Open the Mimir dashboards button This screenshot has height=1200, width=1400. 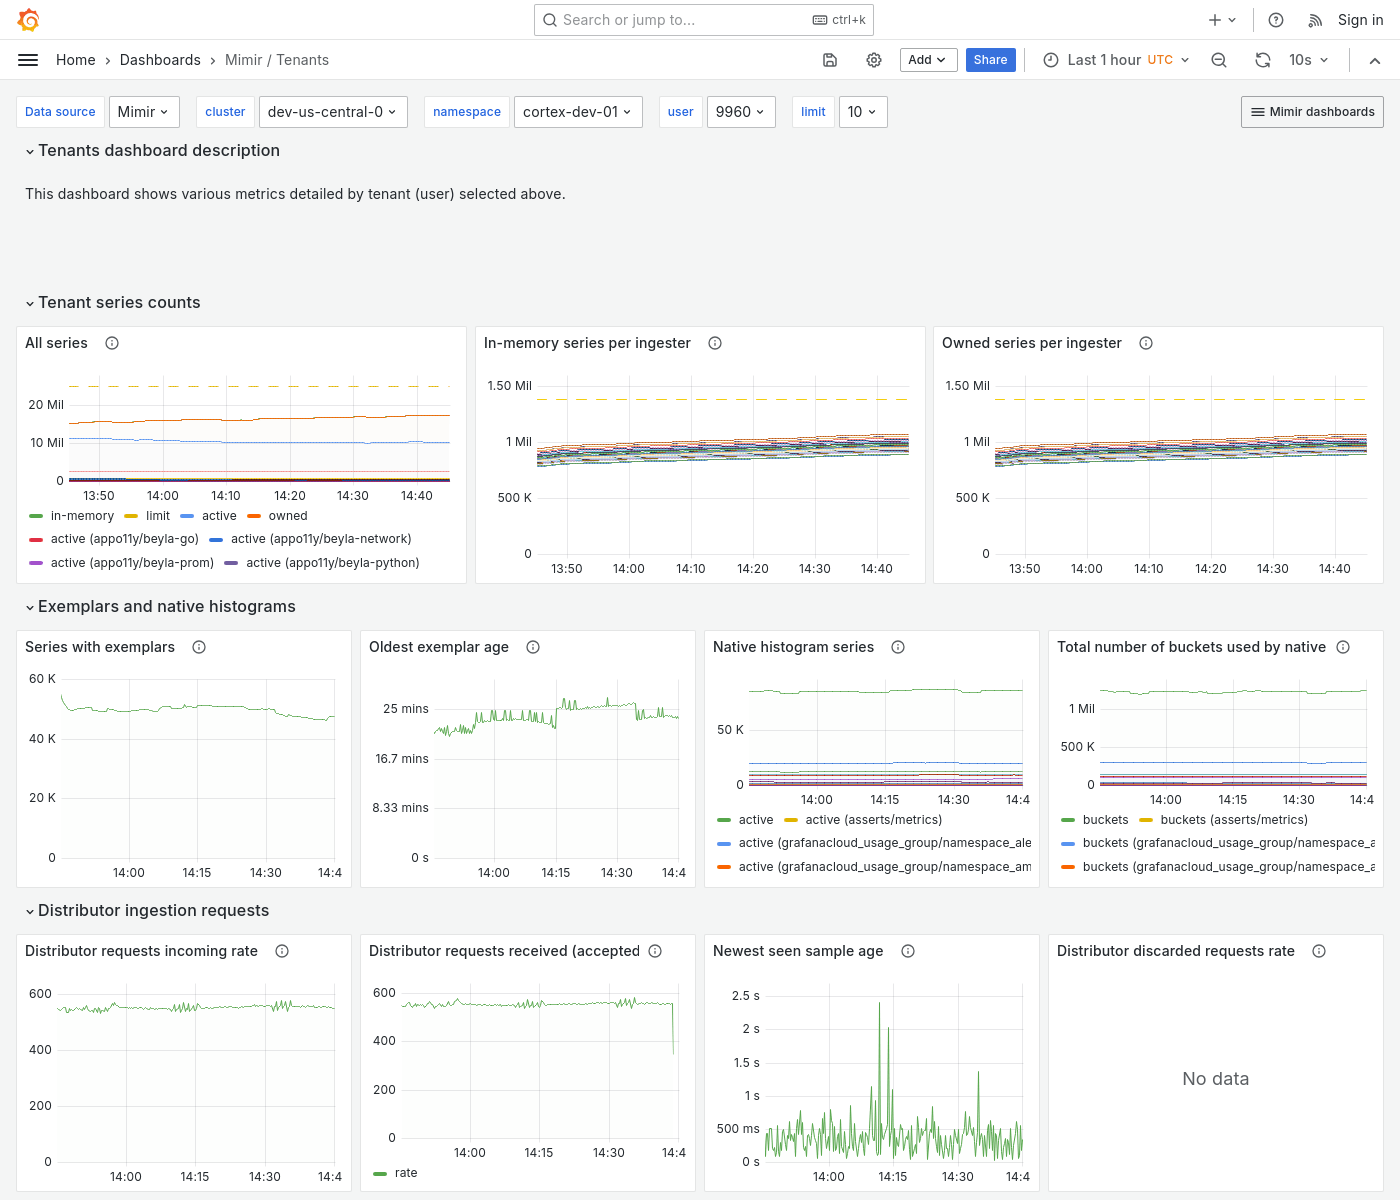1311,111
